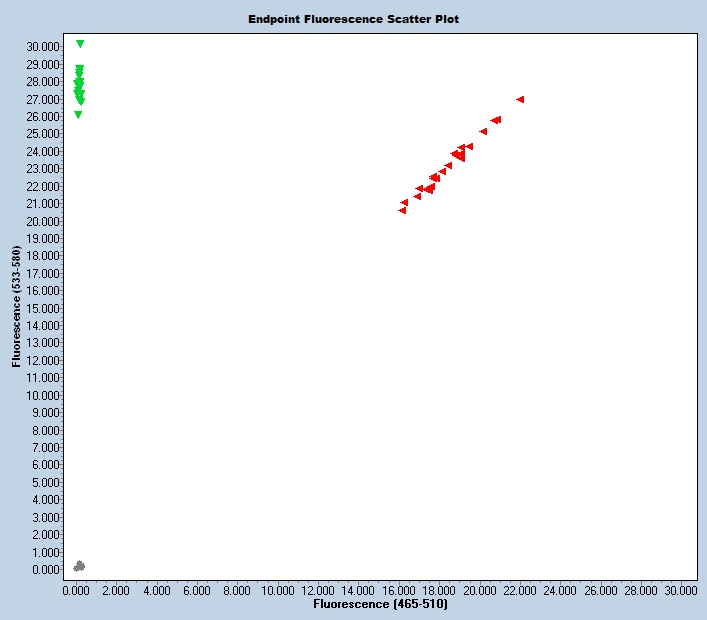Click the Fluorescence (533-580) y-axis label
The height and width of the screenshot is (620, 707).
click(17, 307)
